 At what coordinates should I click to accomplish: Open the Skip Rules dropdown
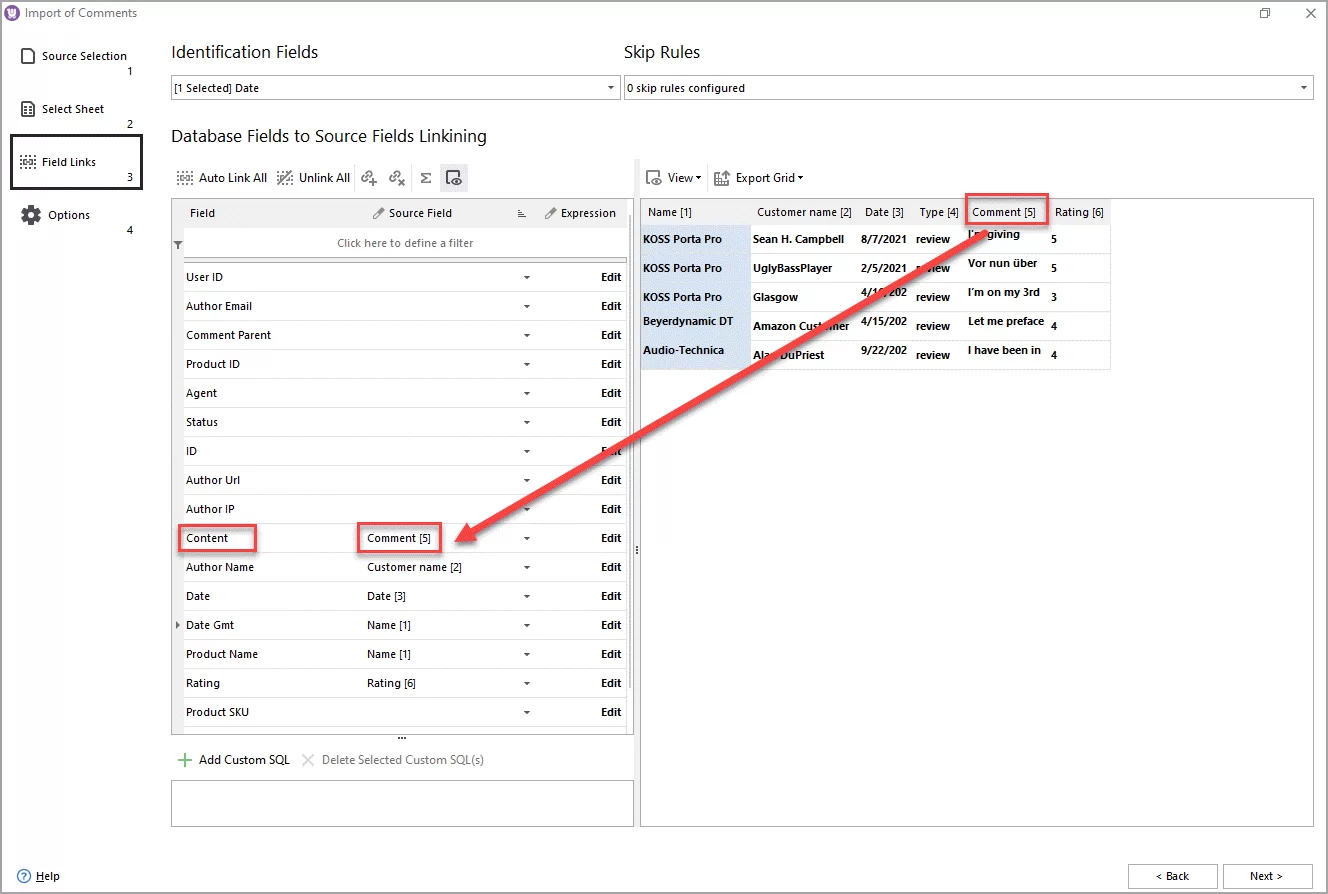(x=1301, y=88)
